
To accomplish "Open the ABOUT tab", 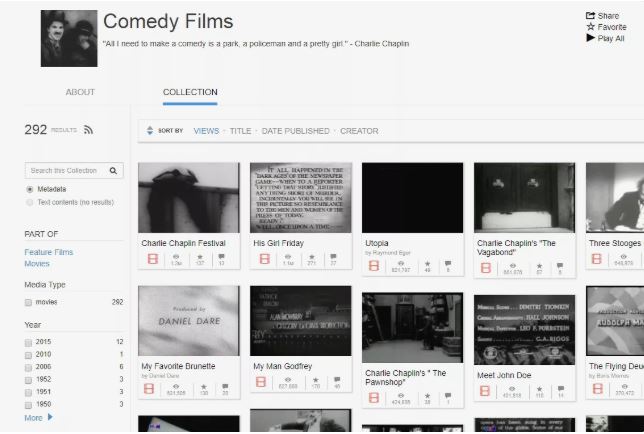I will [80, 92].
